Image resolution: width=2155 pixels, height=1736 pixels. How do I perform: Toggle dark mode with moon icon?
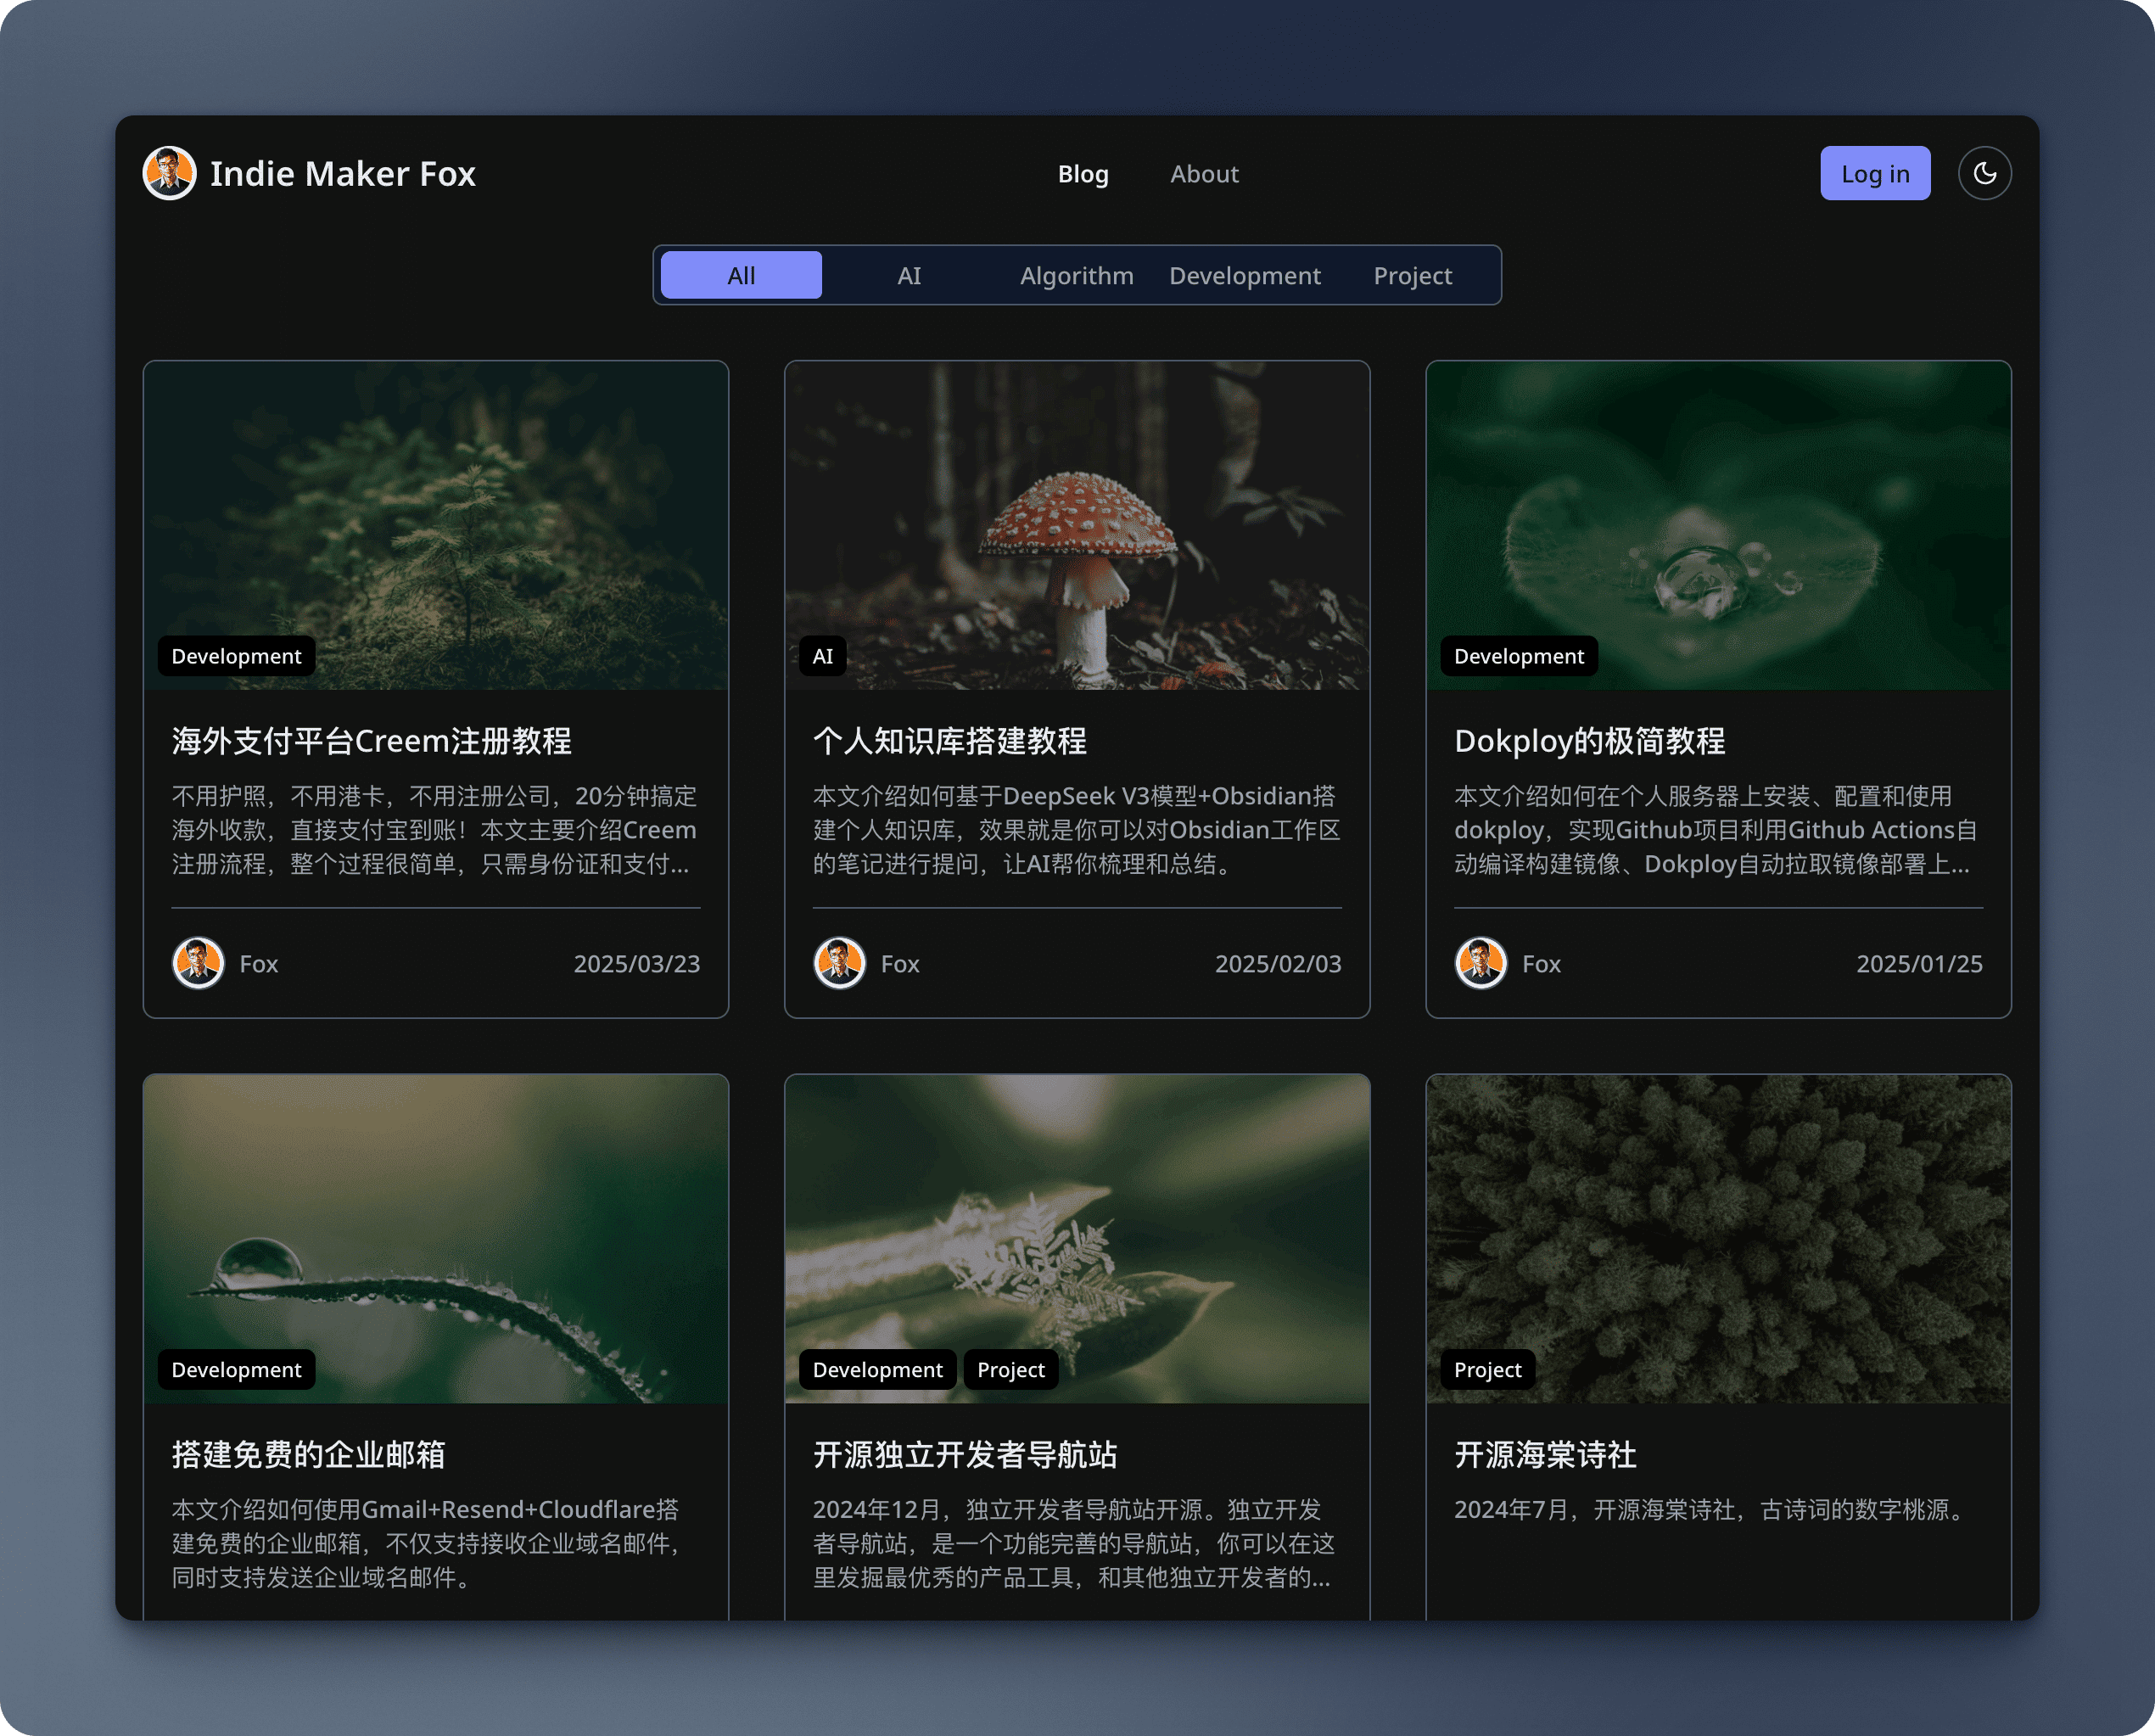(x=1984, y=173)
